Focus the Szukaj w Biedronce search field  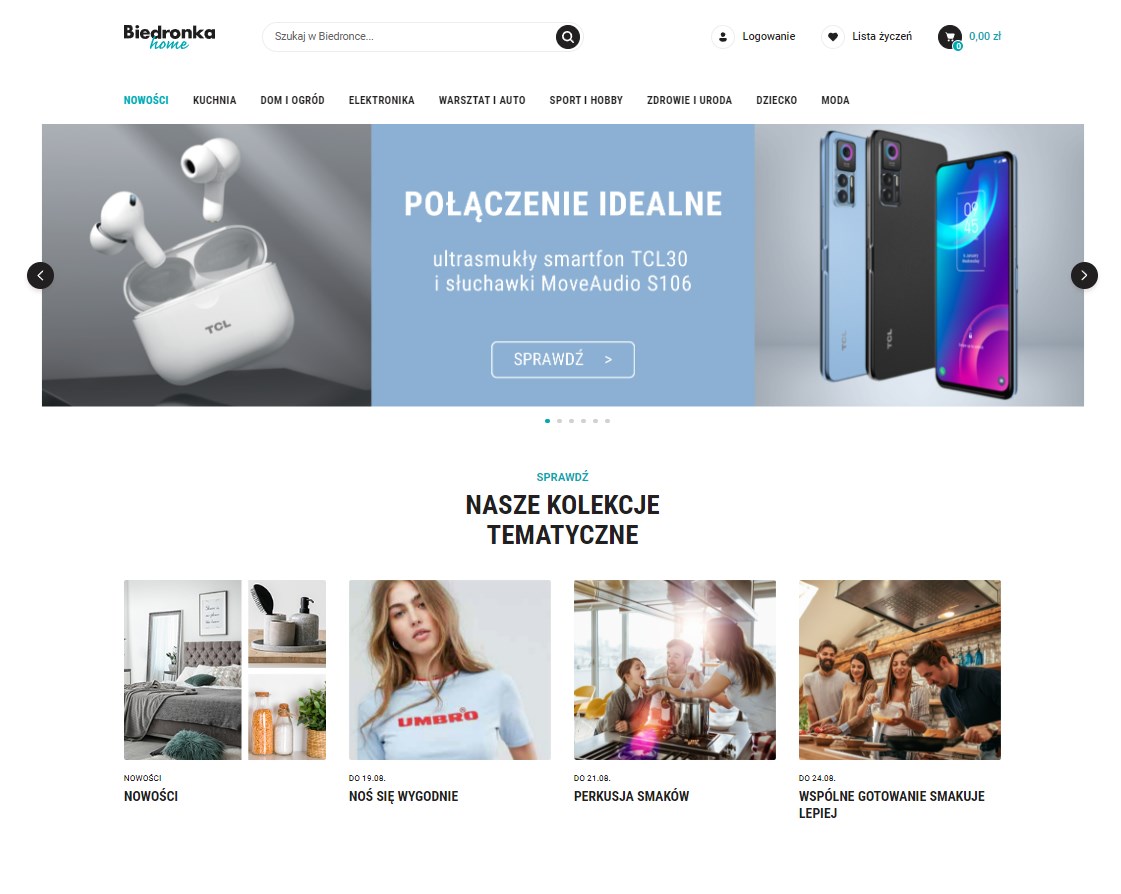(x=411, y=36)
